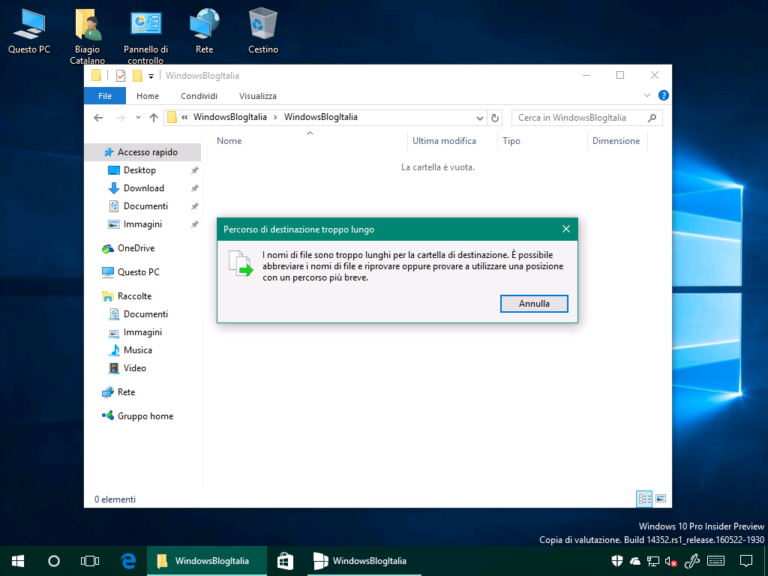Open the touch keyboard tray icon
Screen dimensions: 768x576
coord(716,561)
